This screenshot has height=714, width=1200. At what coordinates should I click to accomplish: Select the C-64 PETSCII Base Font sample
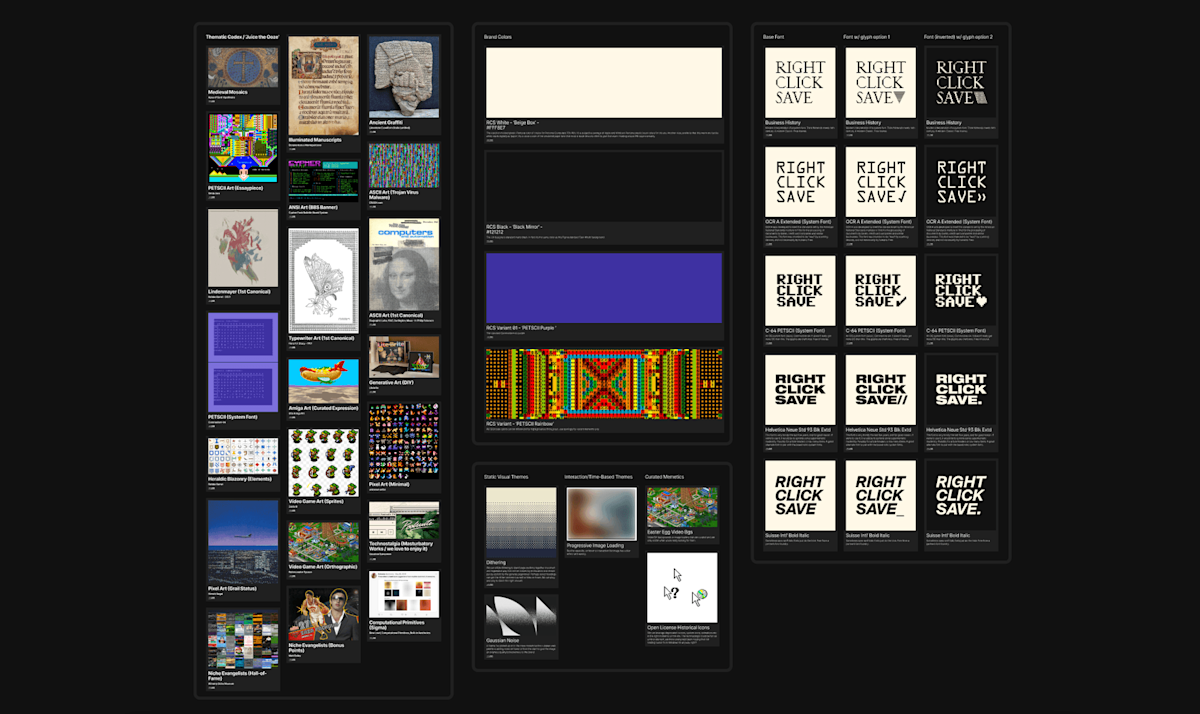click(x=800, y=290)
